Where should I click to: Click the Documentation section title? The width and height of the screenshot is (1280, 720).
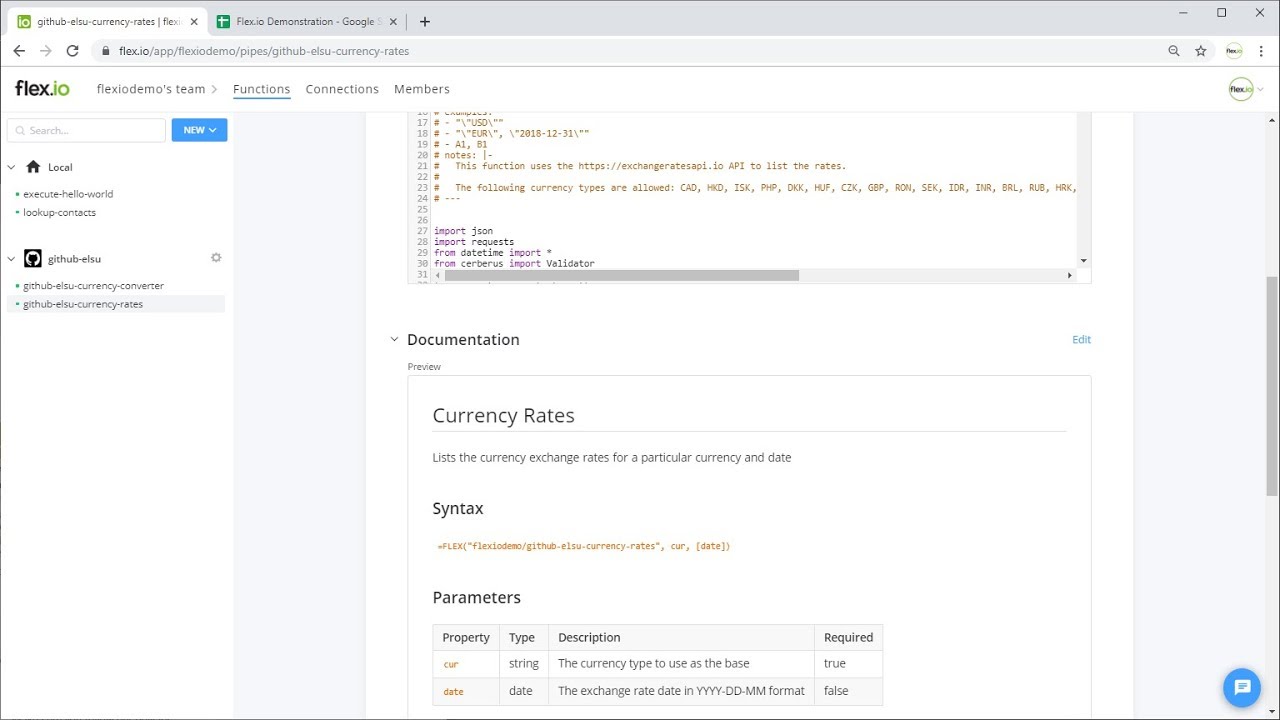coord(463,340)
